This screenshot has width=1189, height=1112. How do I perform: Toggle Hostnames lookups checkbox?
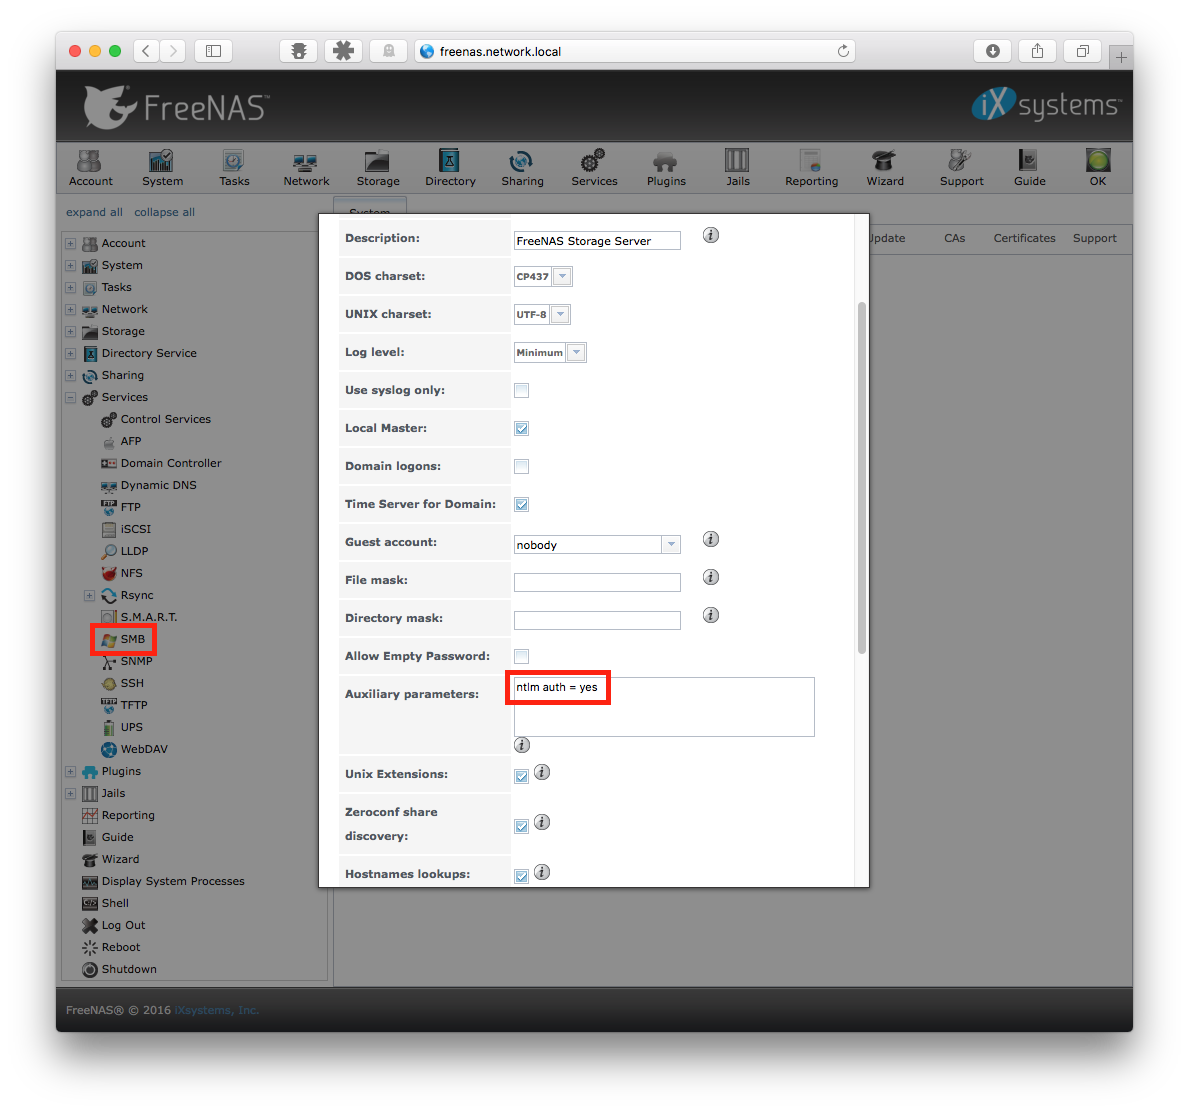(522, 876)
